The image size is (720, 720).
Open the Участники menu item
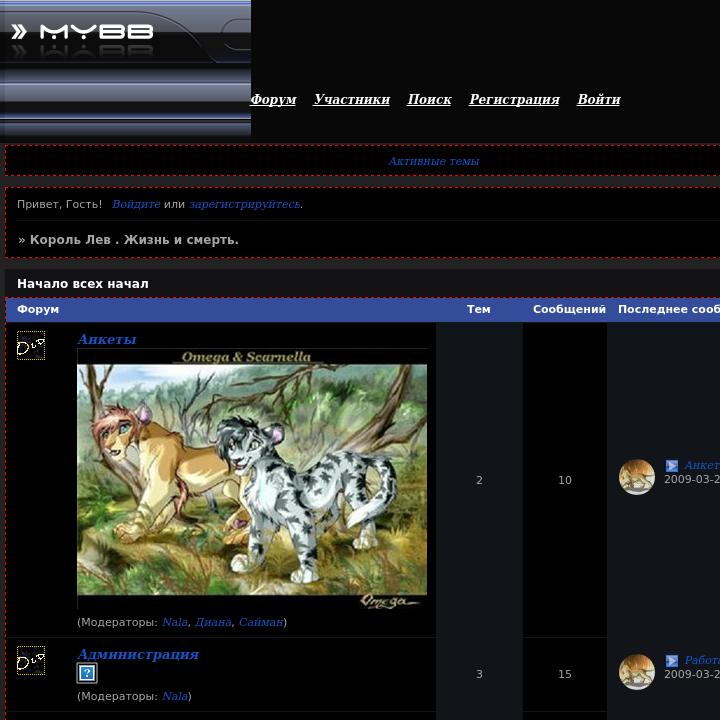coord(352,99)
